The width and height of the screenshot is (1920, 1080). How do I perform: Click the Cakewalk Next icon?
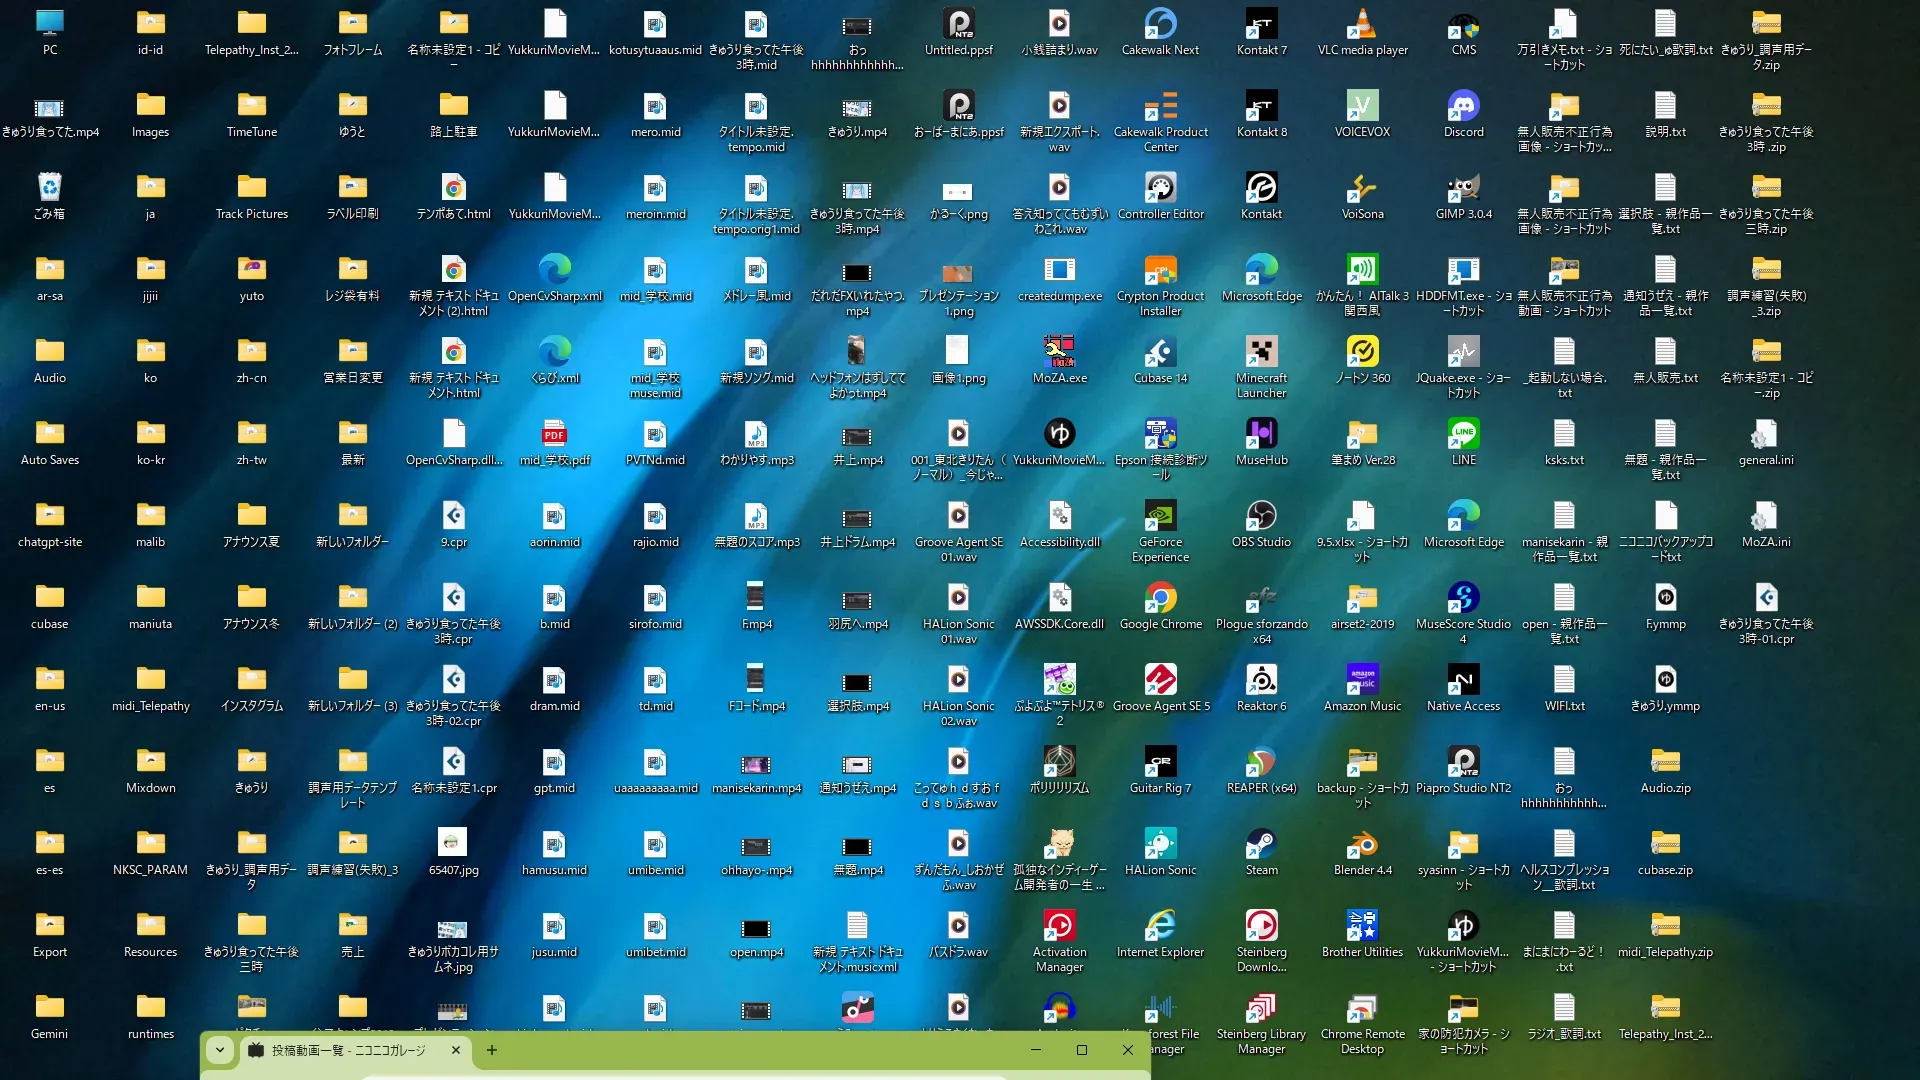[x=1160, y=24]
